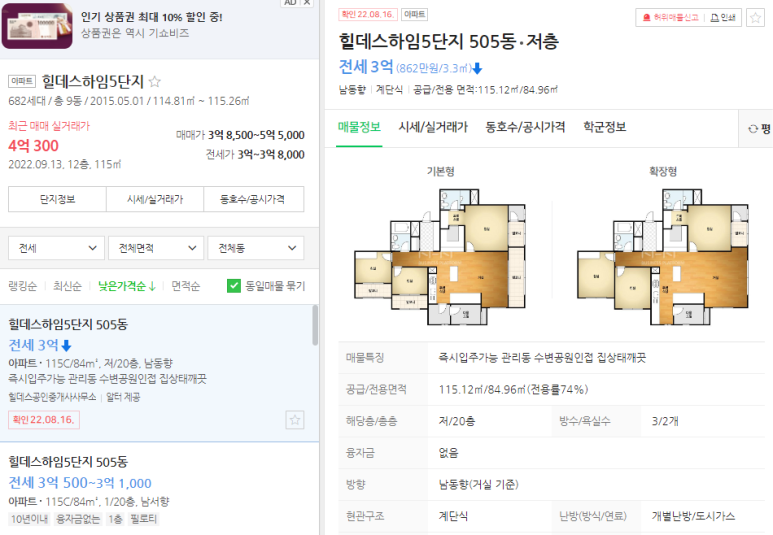Screen dimensions: 773x535
Task: Favorite 힐데스하임5단지 complex with star icon
Action: (154, 81)
